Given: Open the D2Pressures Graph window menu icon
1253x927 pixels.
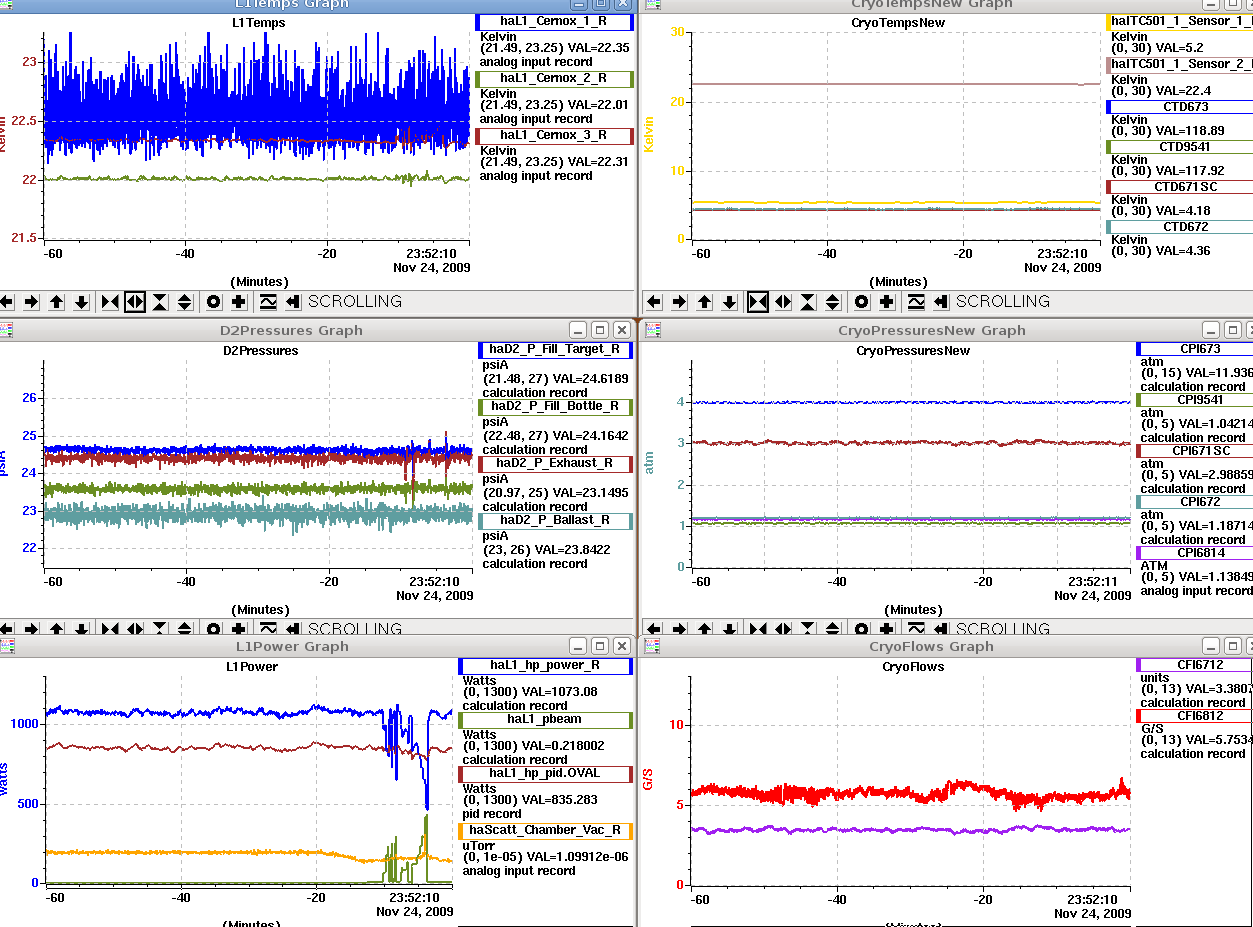Looking at the screenshot, I should click(7, 330).
